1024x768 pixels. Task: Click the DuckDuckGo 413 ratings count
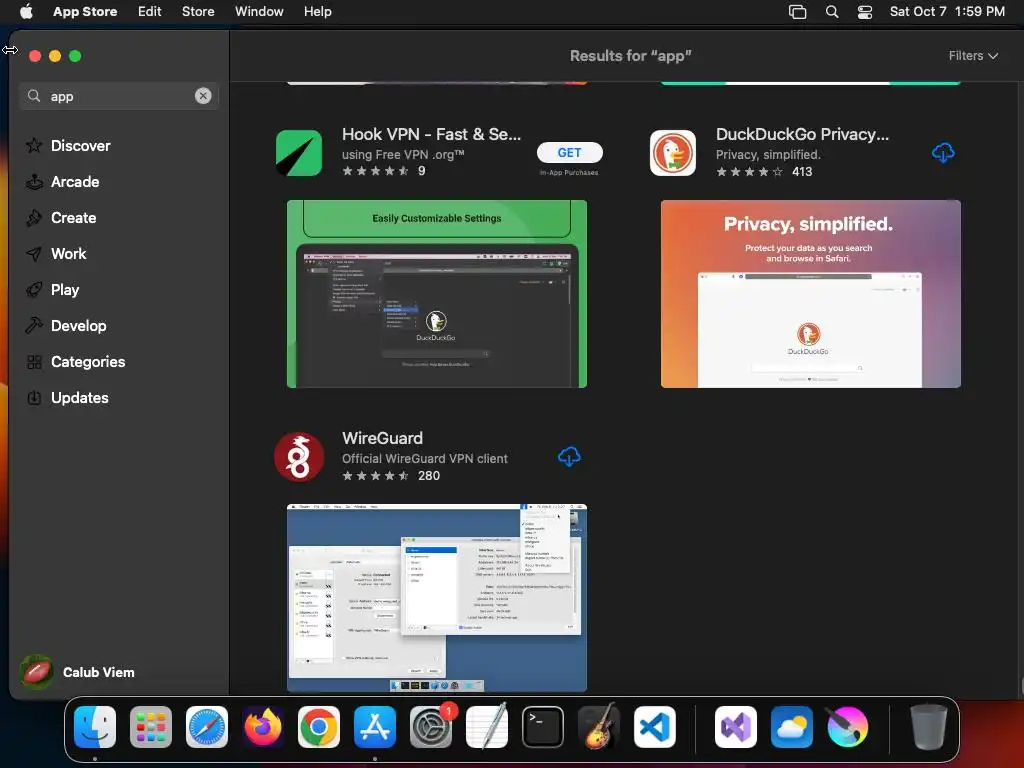point(802,172)
